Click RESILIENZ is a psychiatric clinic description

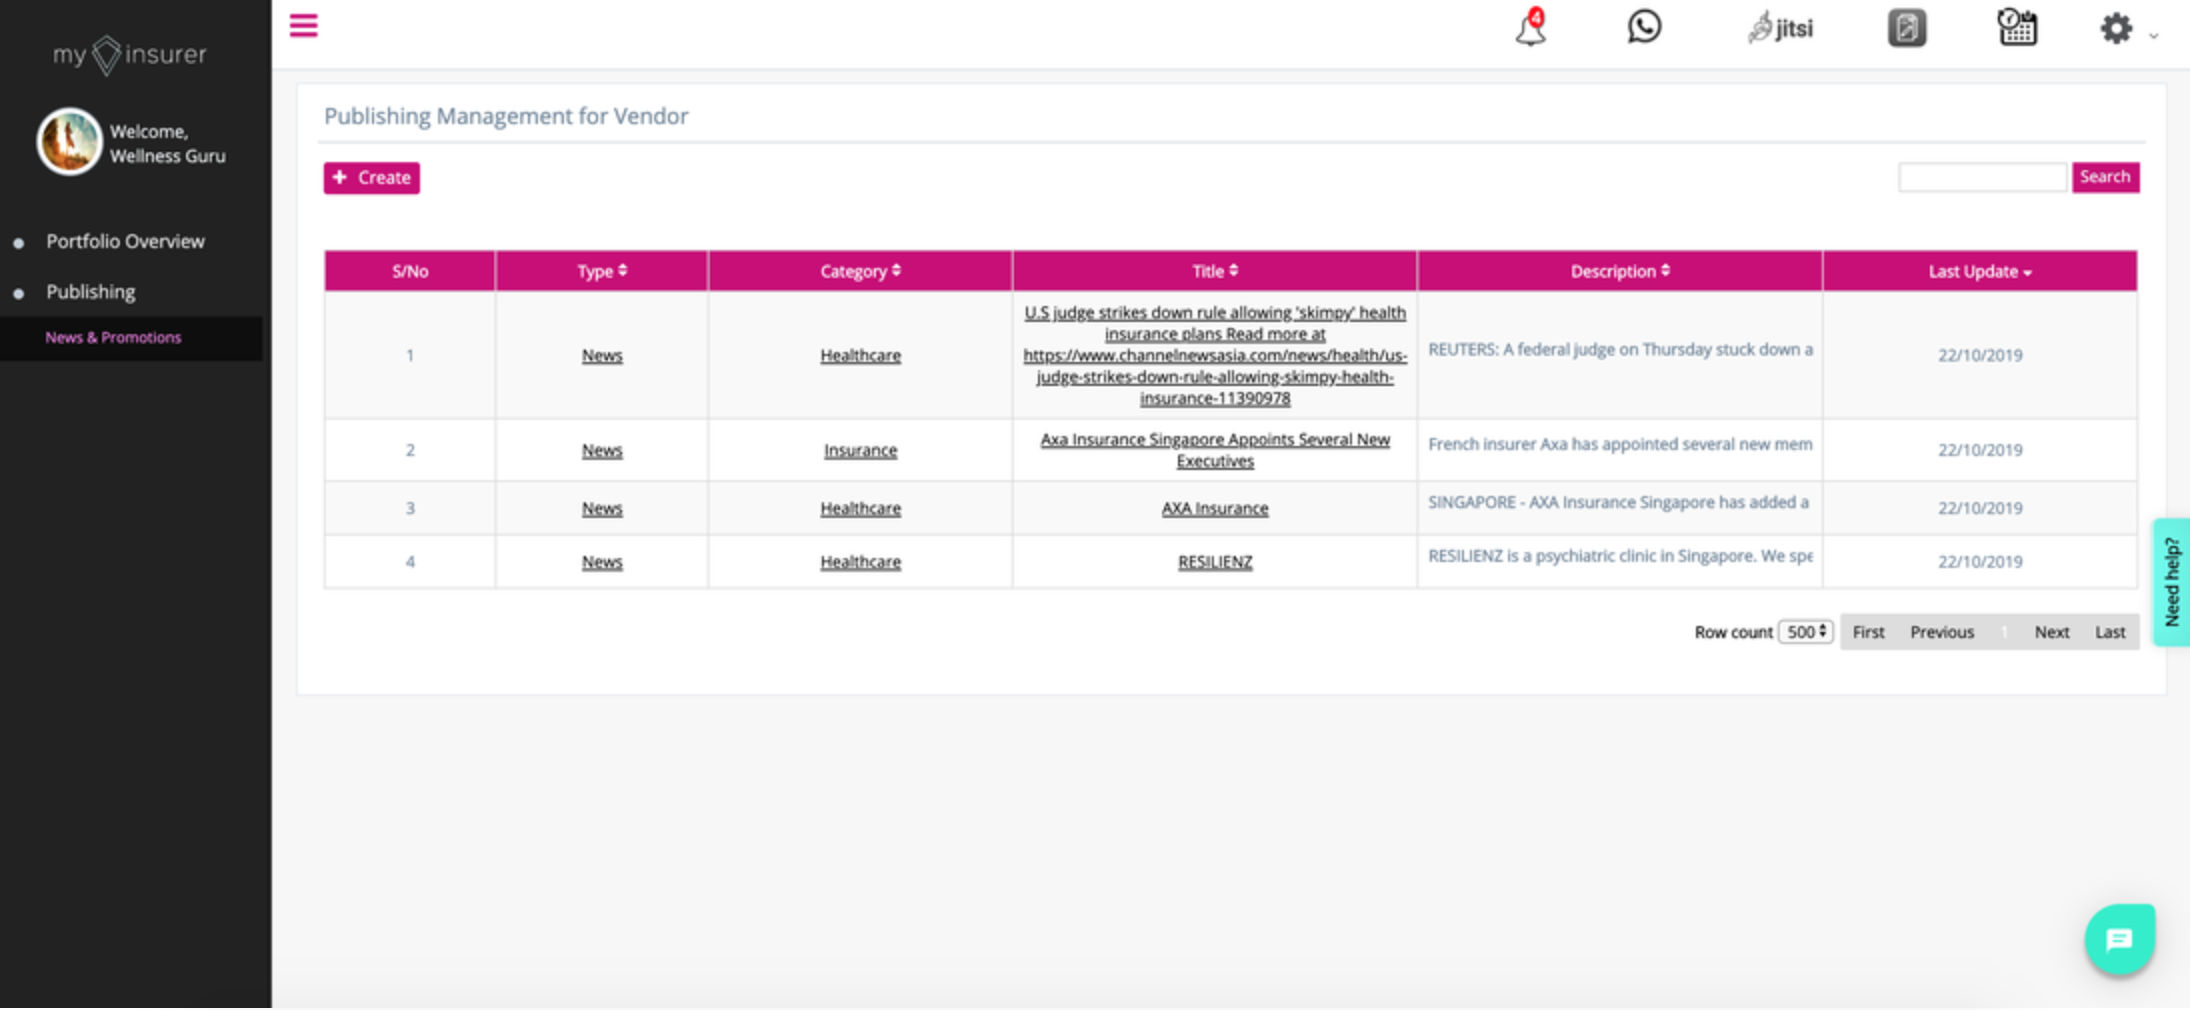[1620, 556]
